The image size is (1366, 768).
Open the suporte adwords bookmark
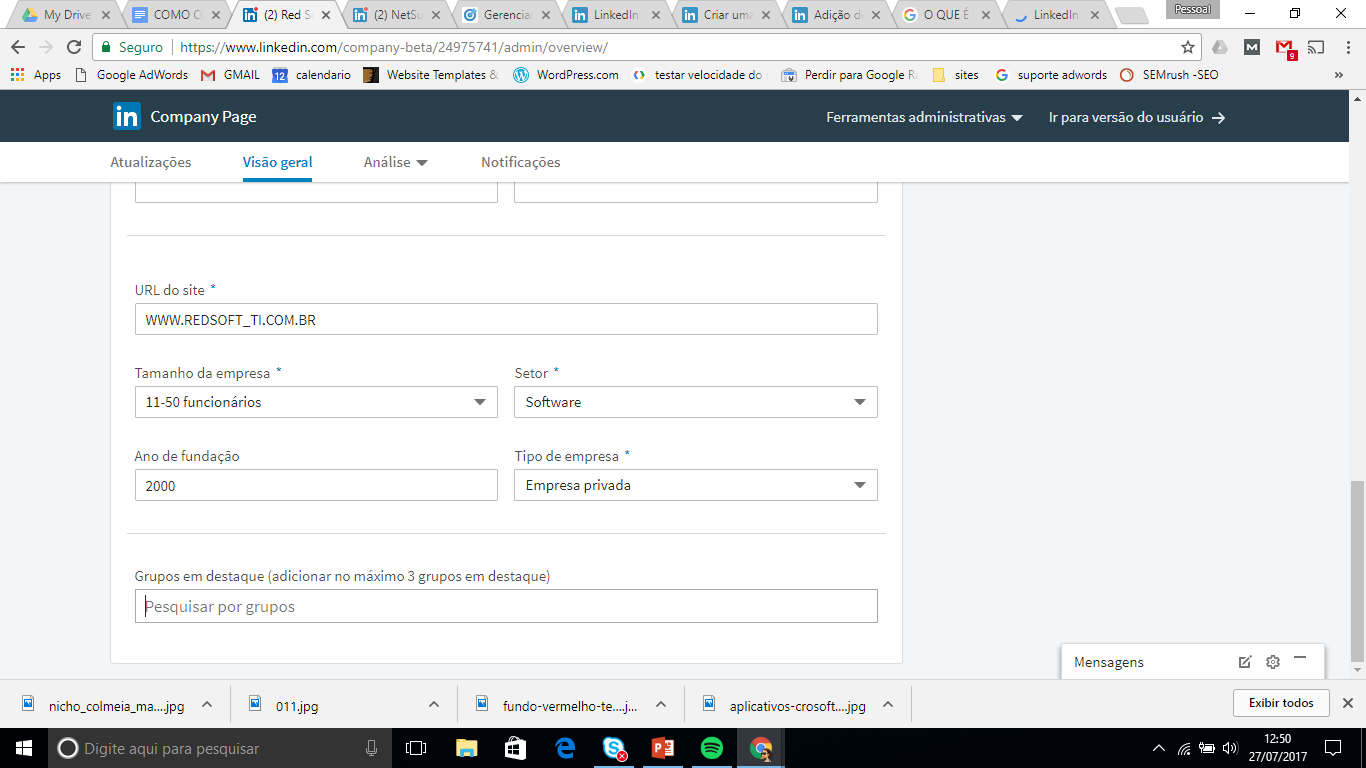click(1052, 75)
